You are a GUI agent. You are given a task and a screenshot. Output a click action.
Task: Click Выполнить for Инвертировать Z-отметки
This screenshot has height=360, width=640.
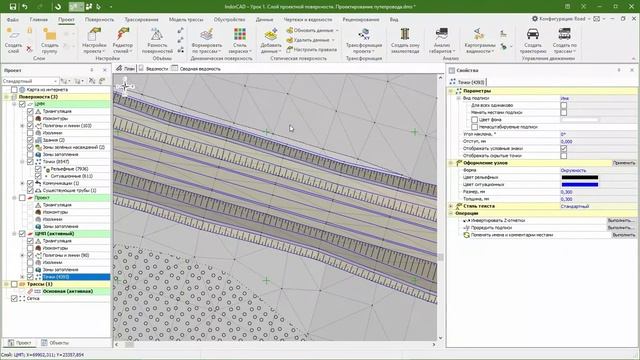coord(621,220)
